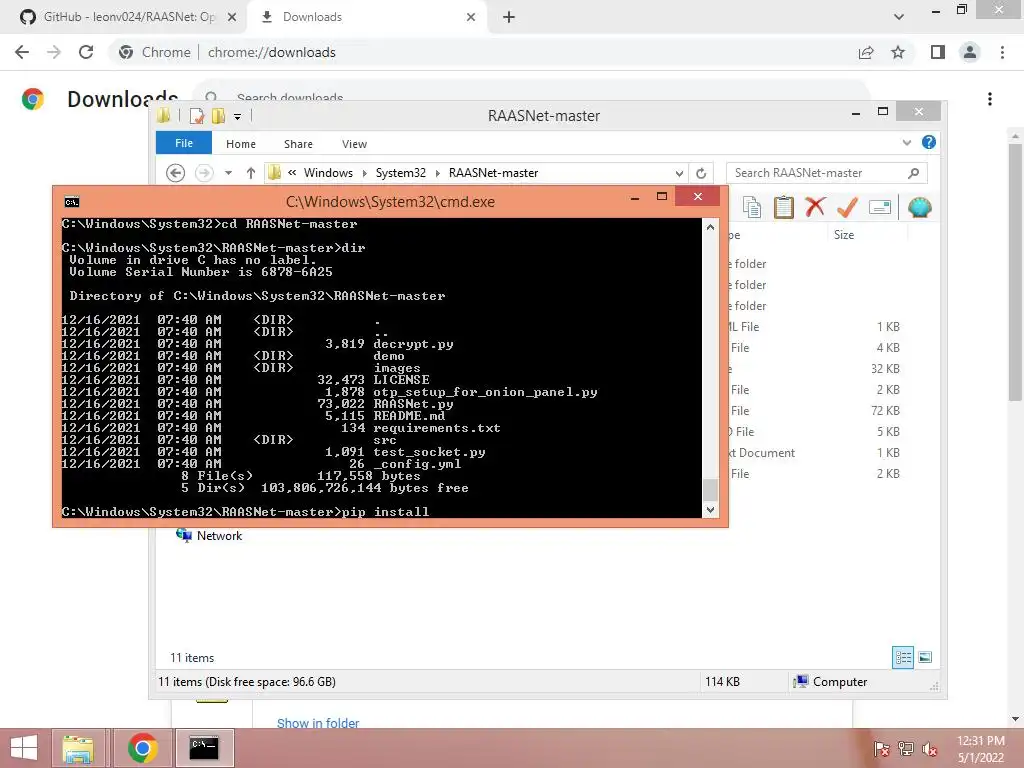Open Windows Start button

pyautogui.click(x=24, y=748)
